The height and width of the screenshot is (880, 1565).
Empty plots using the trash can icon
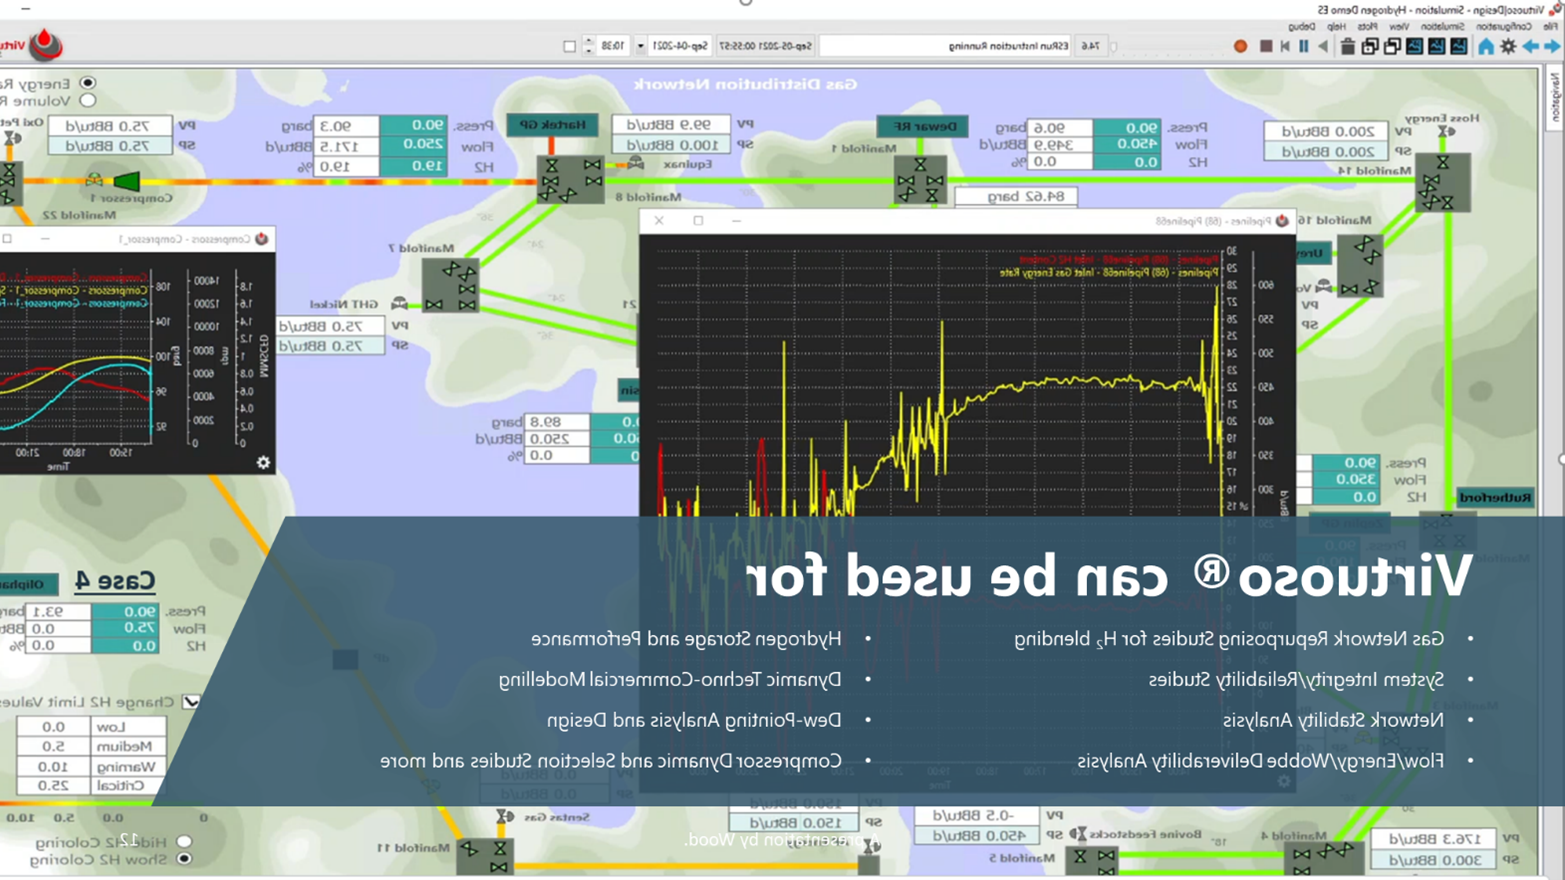tap(1347, 46)
